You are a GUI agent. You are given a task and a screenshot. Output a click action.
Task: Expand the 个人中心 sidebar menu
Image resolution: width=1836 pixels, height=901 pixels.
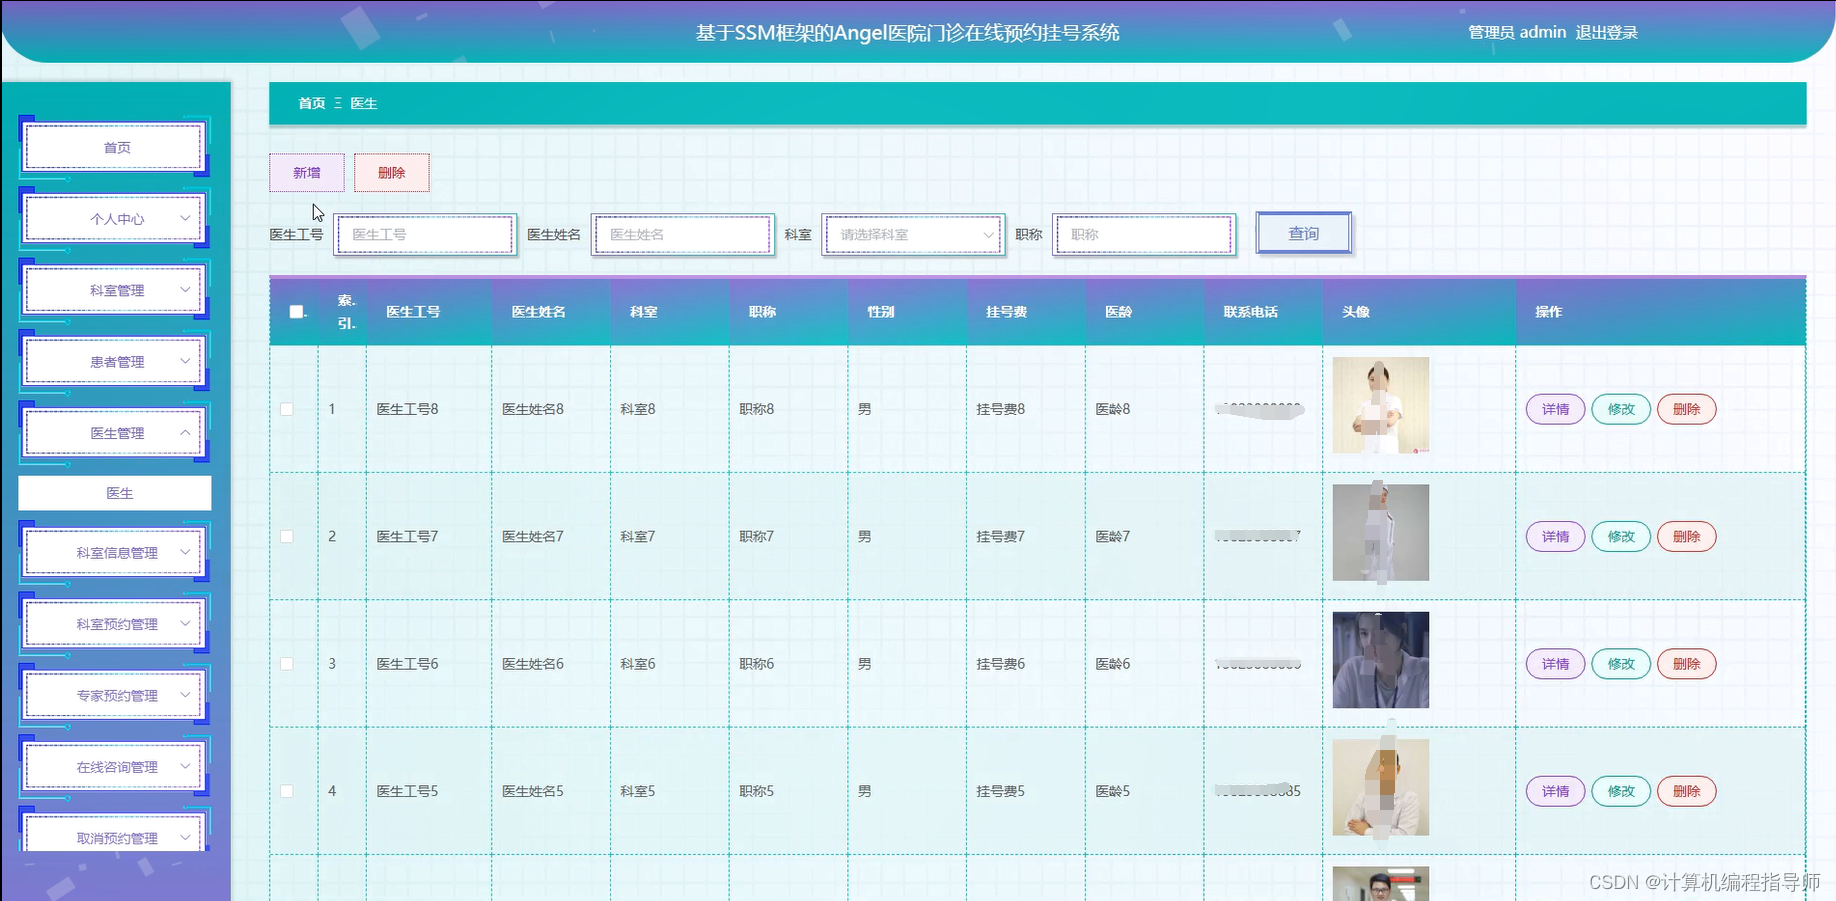[115, 219]
